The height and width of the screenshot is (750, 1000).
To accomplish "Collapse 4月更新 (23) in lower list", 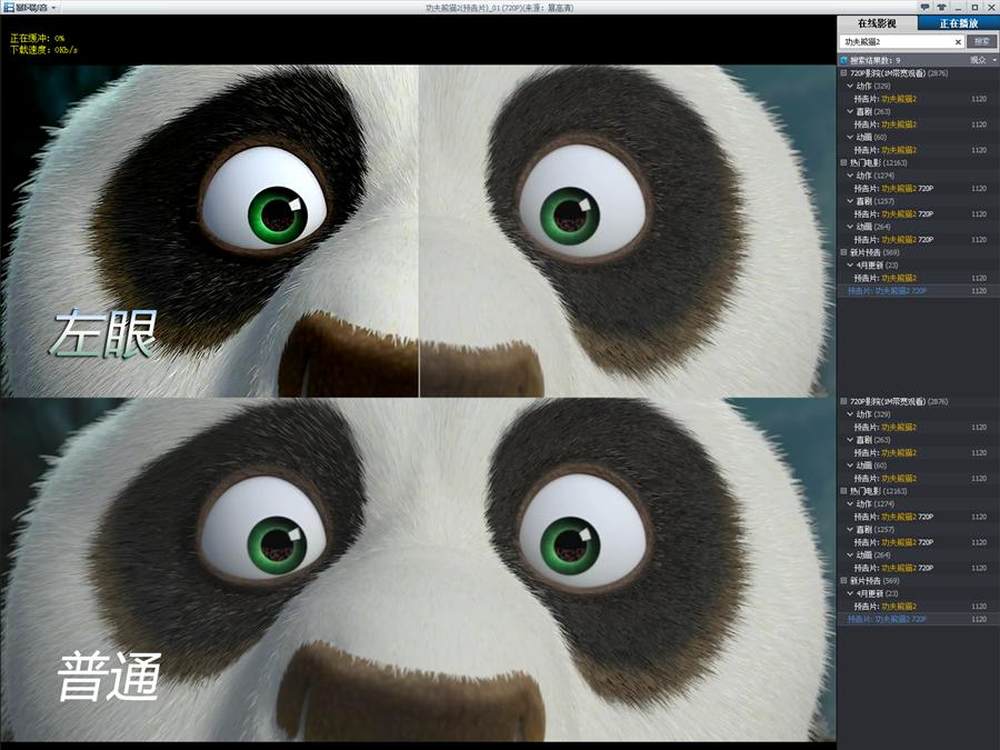I will (x=850, y=594).
